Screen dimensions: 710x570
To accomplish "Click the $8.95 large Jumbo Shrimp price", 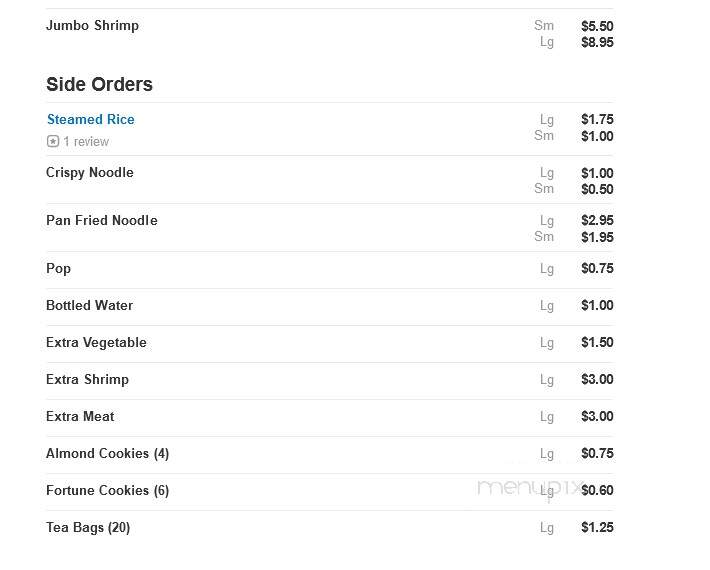I will click(597, 43).
